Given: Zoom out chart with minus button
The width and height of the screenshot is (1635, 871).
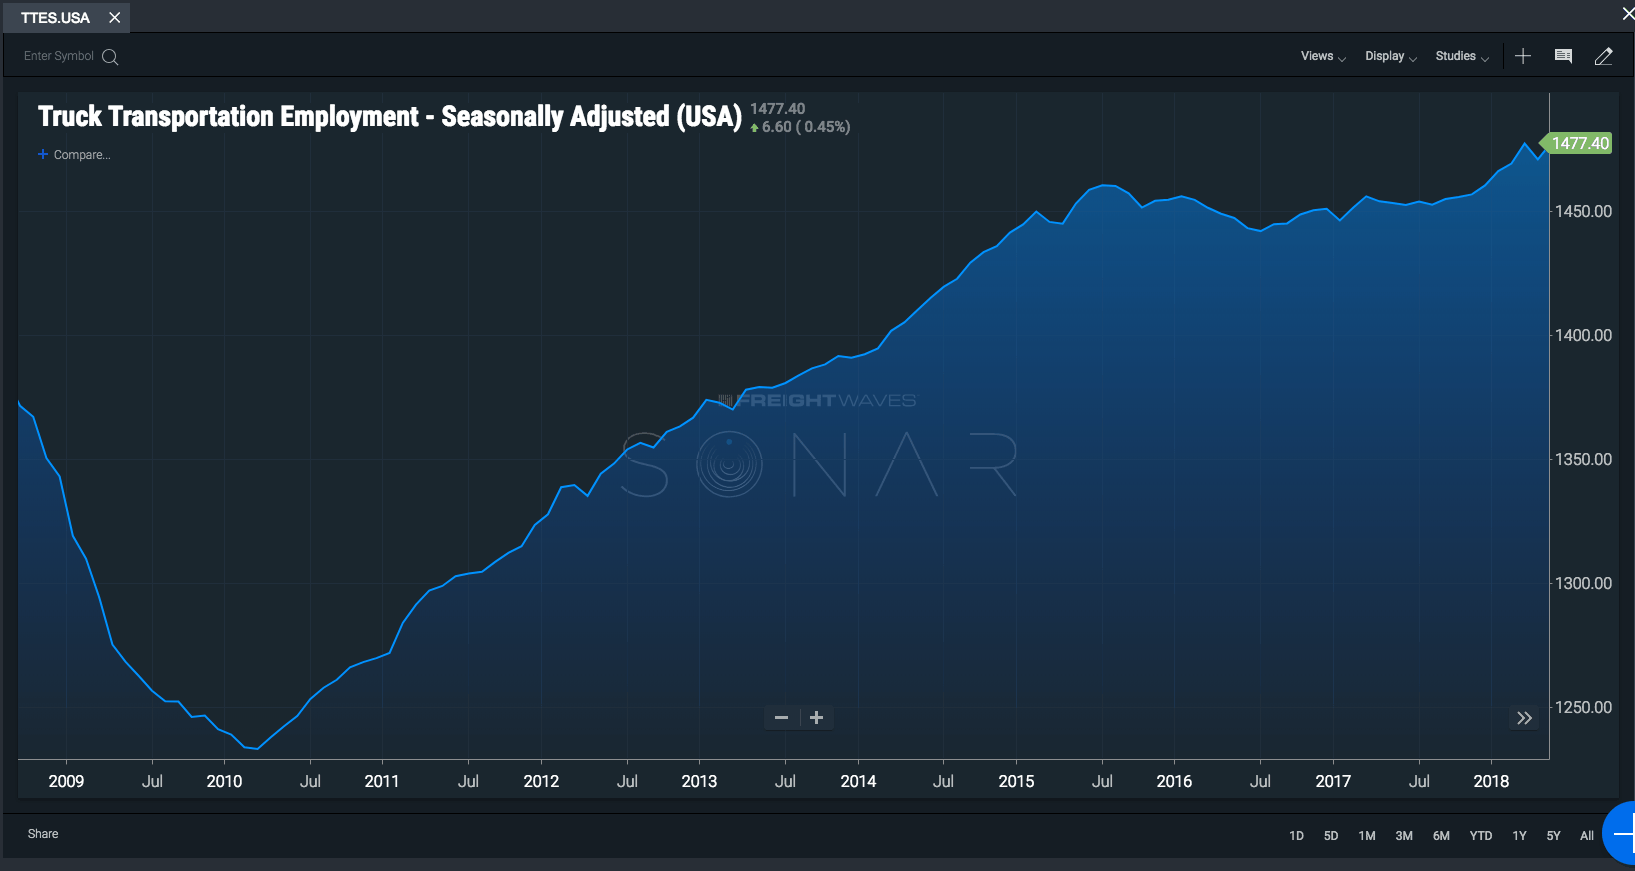Looking at the screenshot, I should (782, 718).
